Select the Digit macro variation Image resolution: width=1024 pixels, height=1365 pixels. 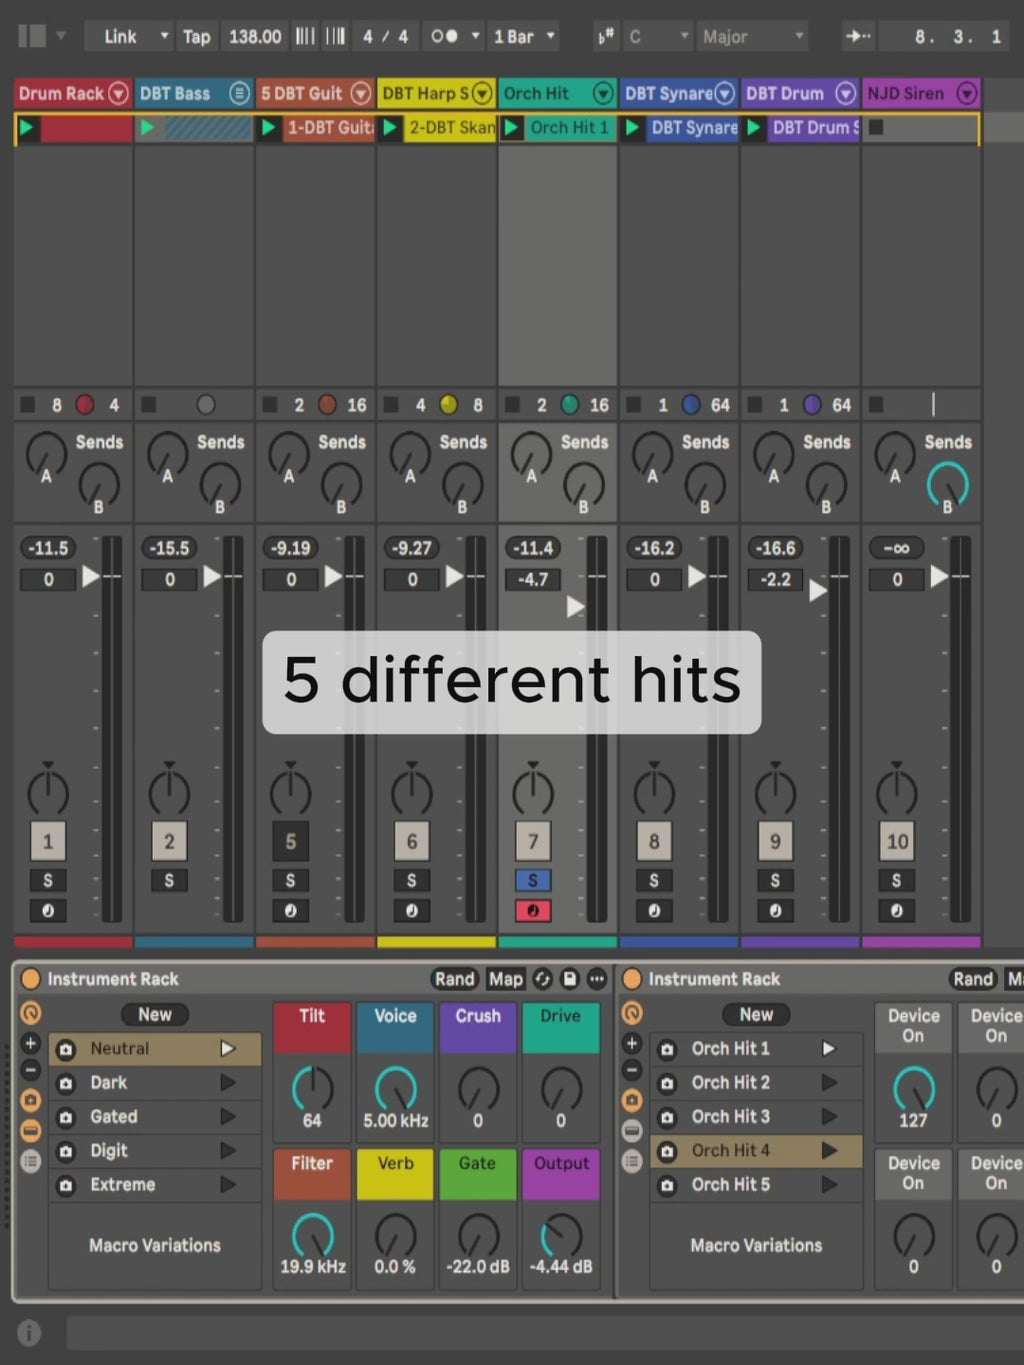click(x=155, y=1151)
